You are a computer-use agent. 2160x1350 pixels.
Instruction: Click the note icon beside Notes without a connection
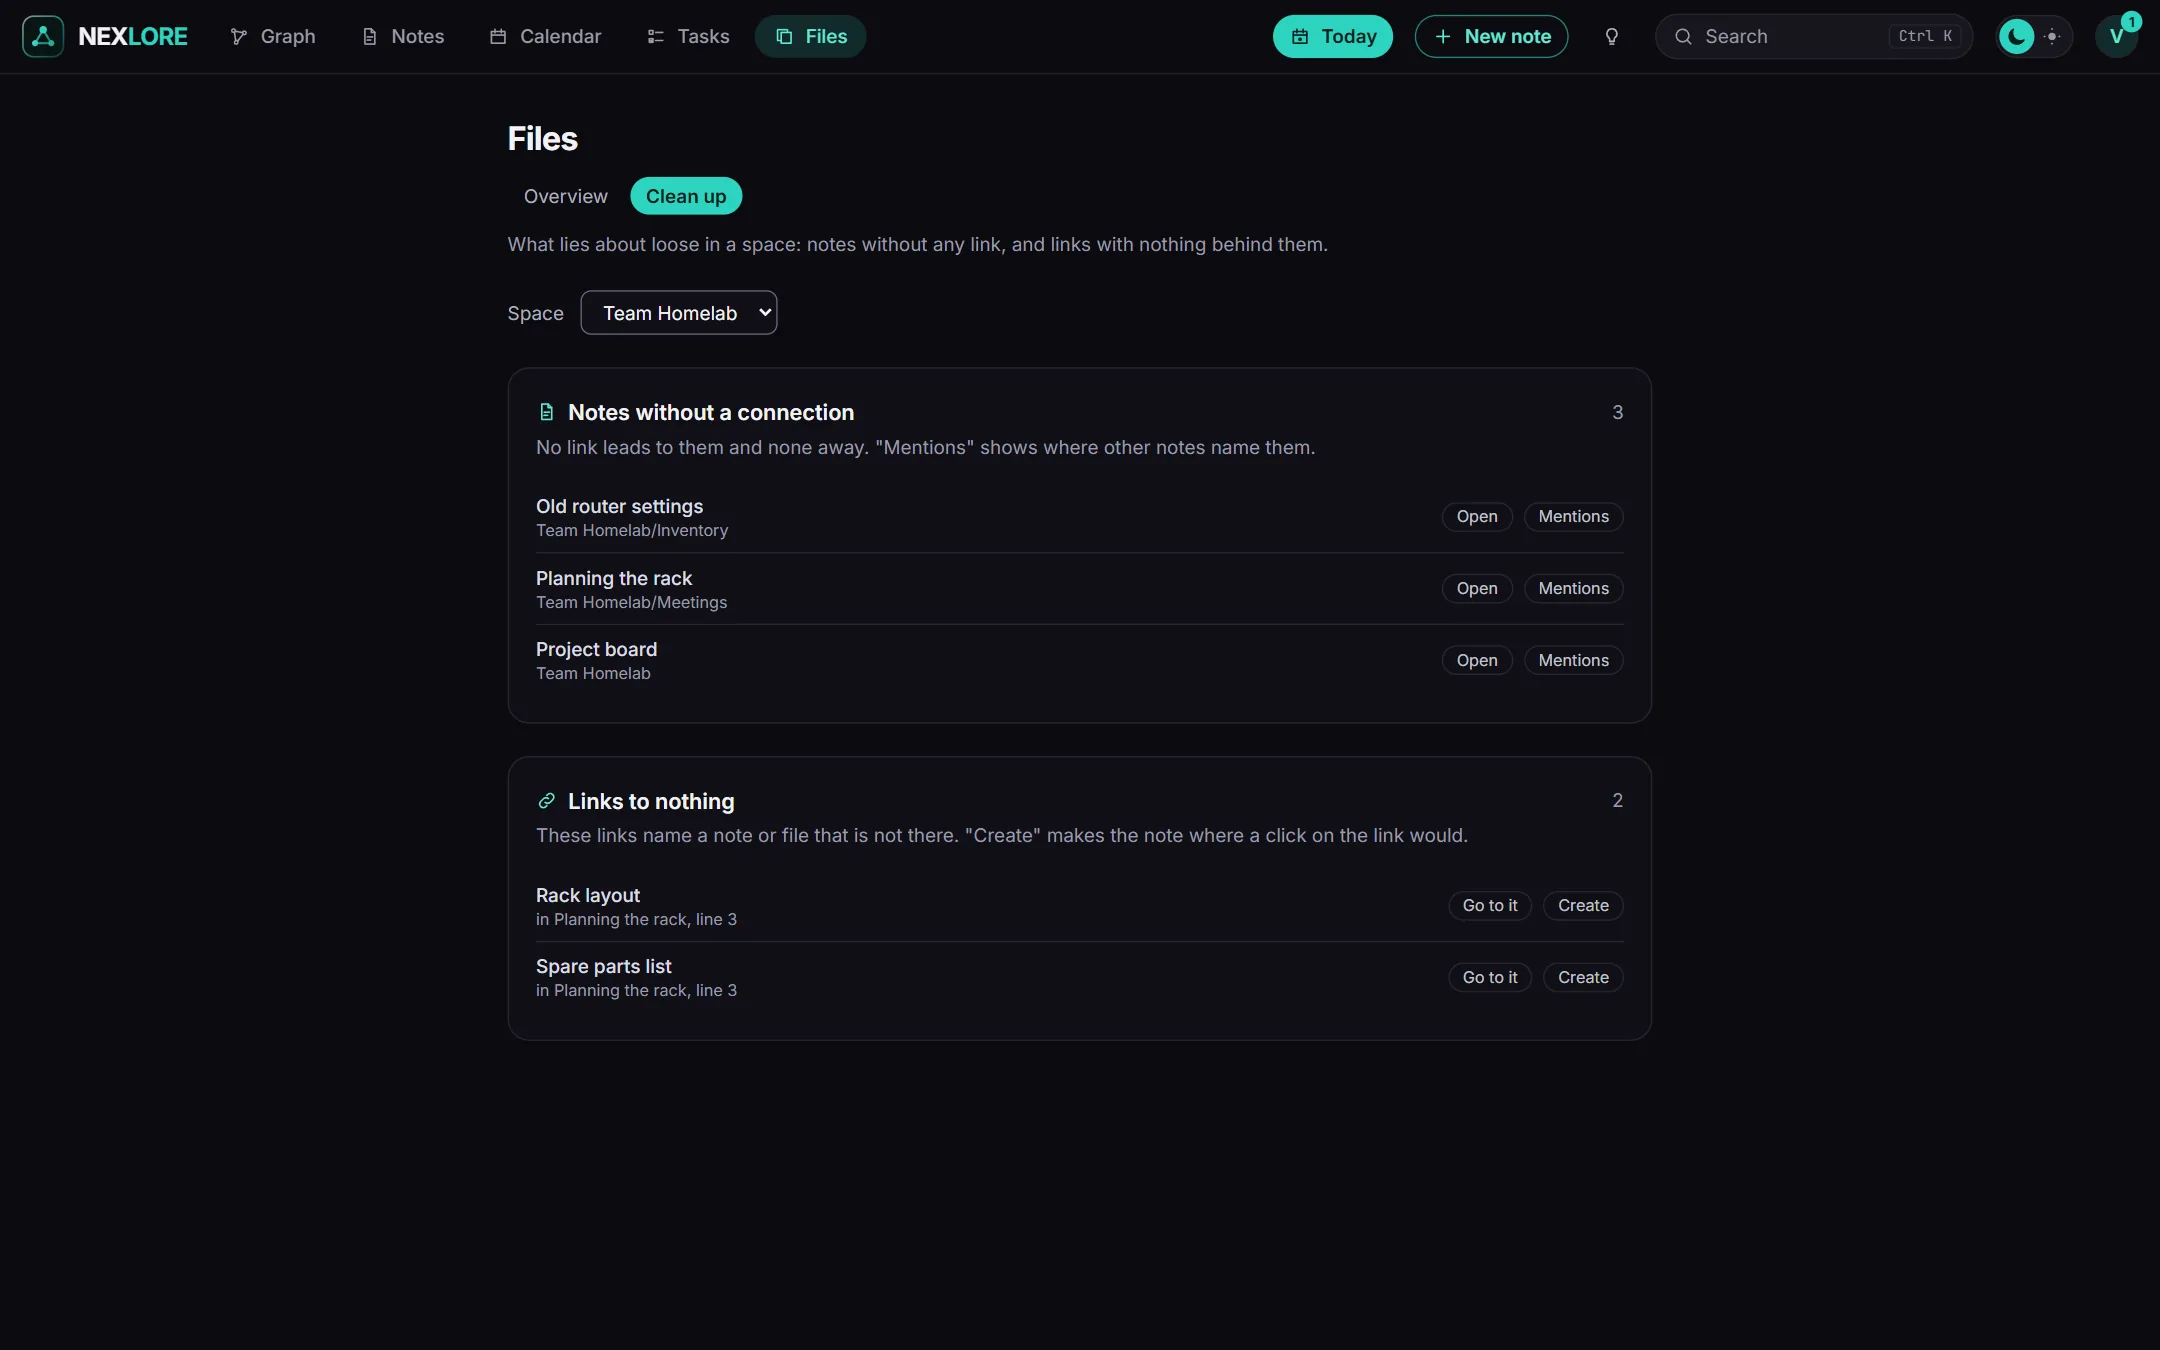(x=546, y=412)
